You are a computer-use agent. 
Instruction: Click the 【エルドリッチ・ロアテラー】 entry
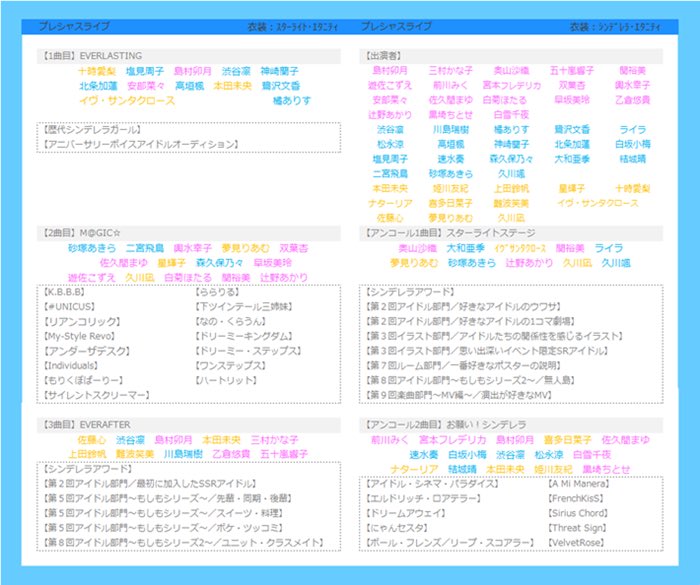tap(423, 499)
